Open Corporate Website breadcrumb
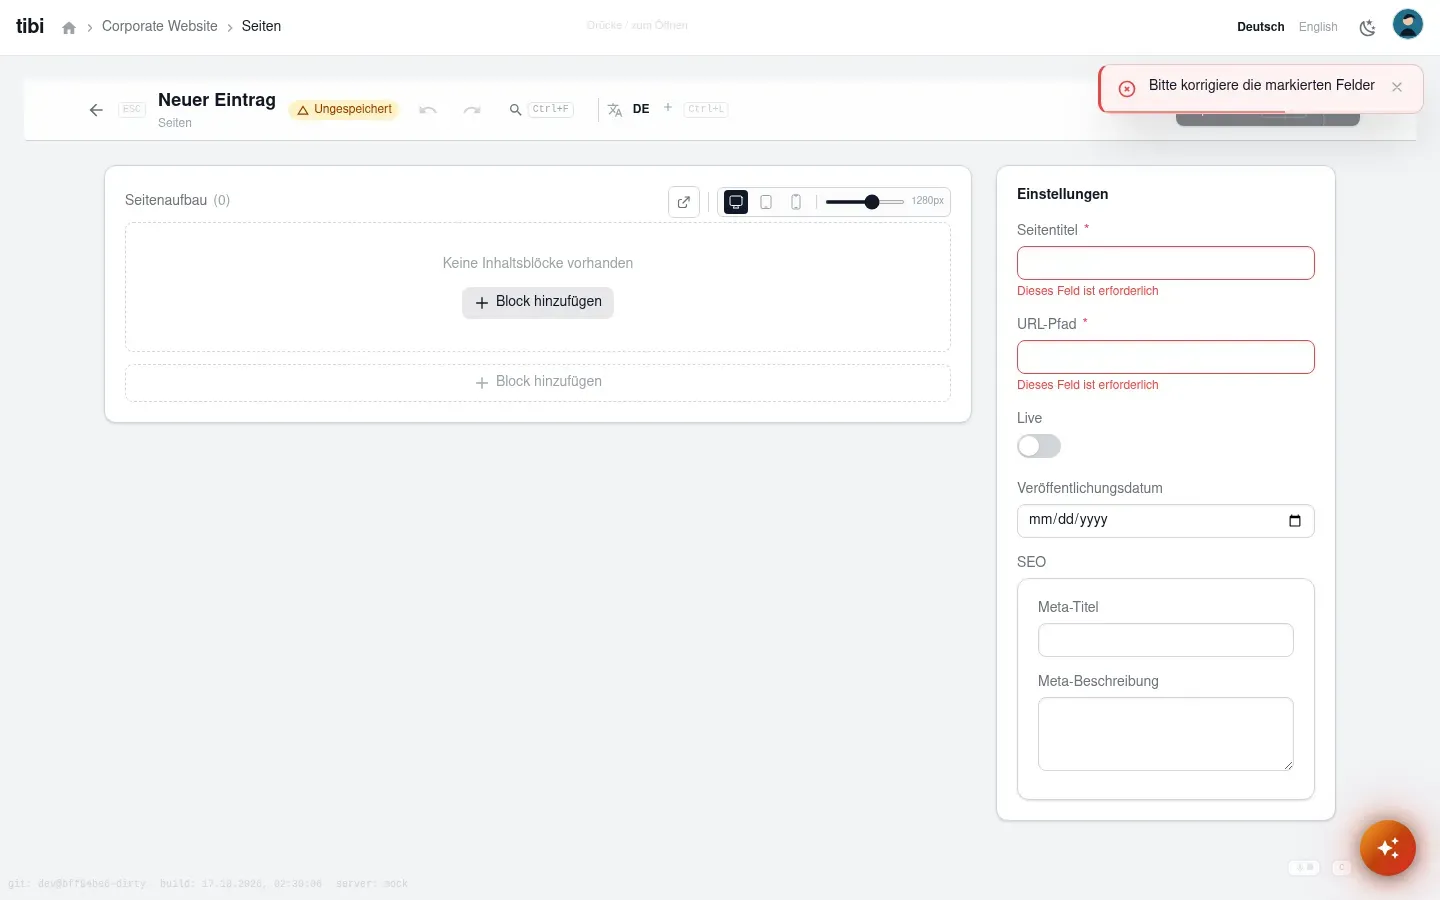1440x900 pixels. tap(160, 26)
